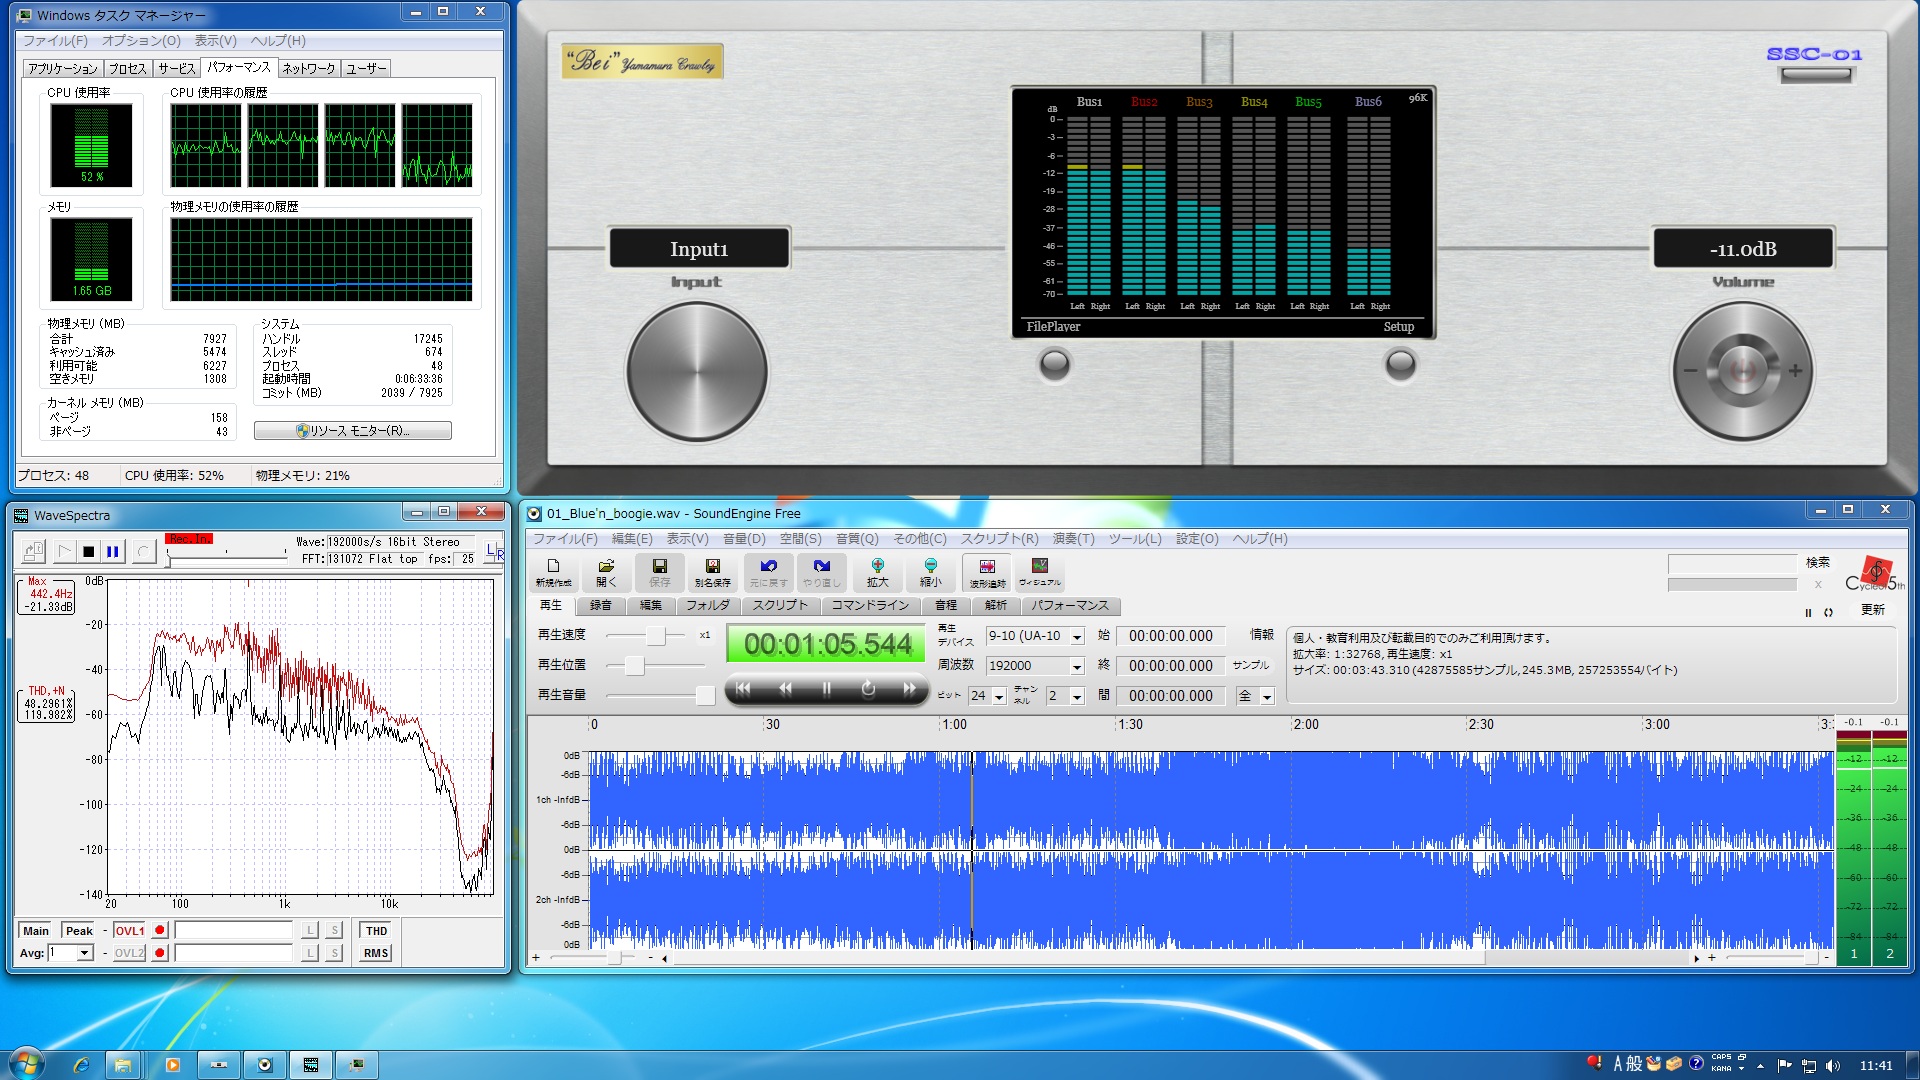Expand the 周波数 192000 frequency dropdown
Viewport: 1920px width, 1080px height.
1077,667
